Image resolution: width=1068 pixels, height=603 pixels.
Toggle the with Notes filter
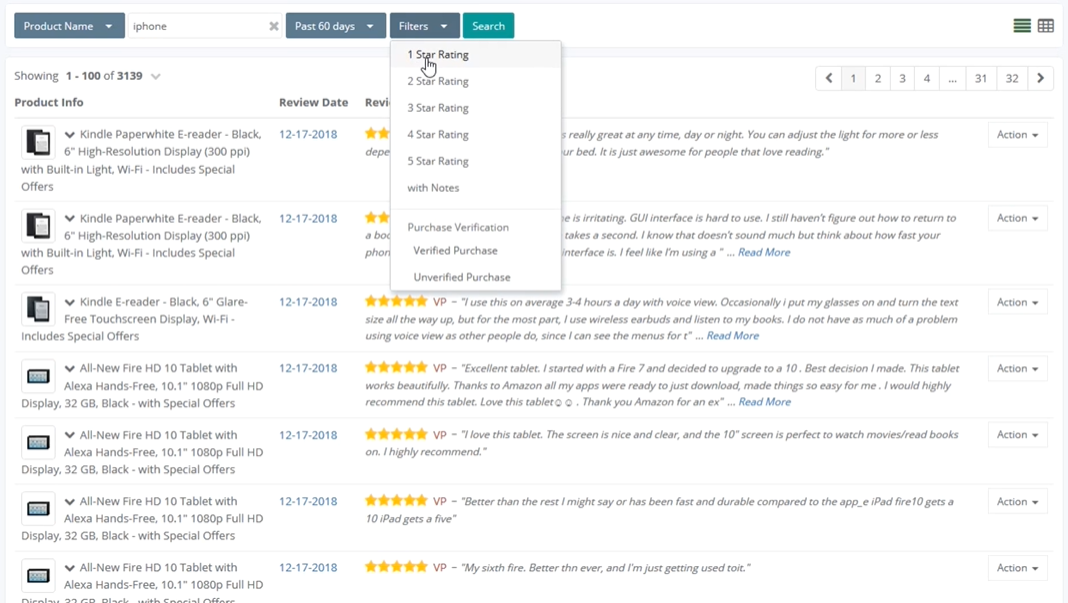[432, 187]
